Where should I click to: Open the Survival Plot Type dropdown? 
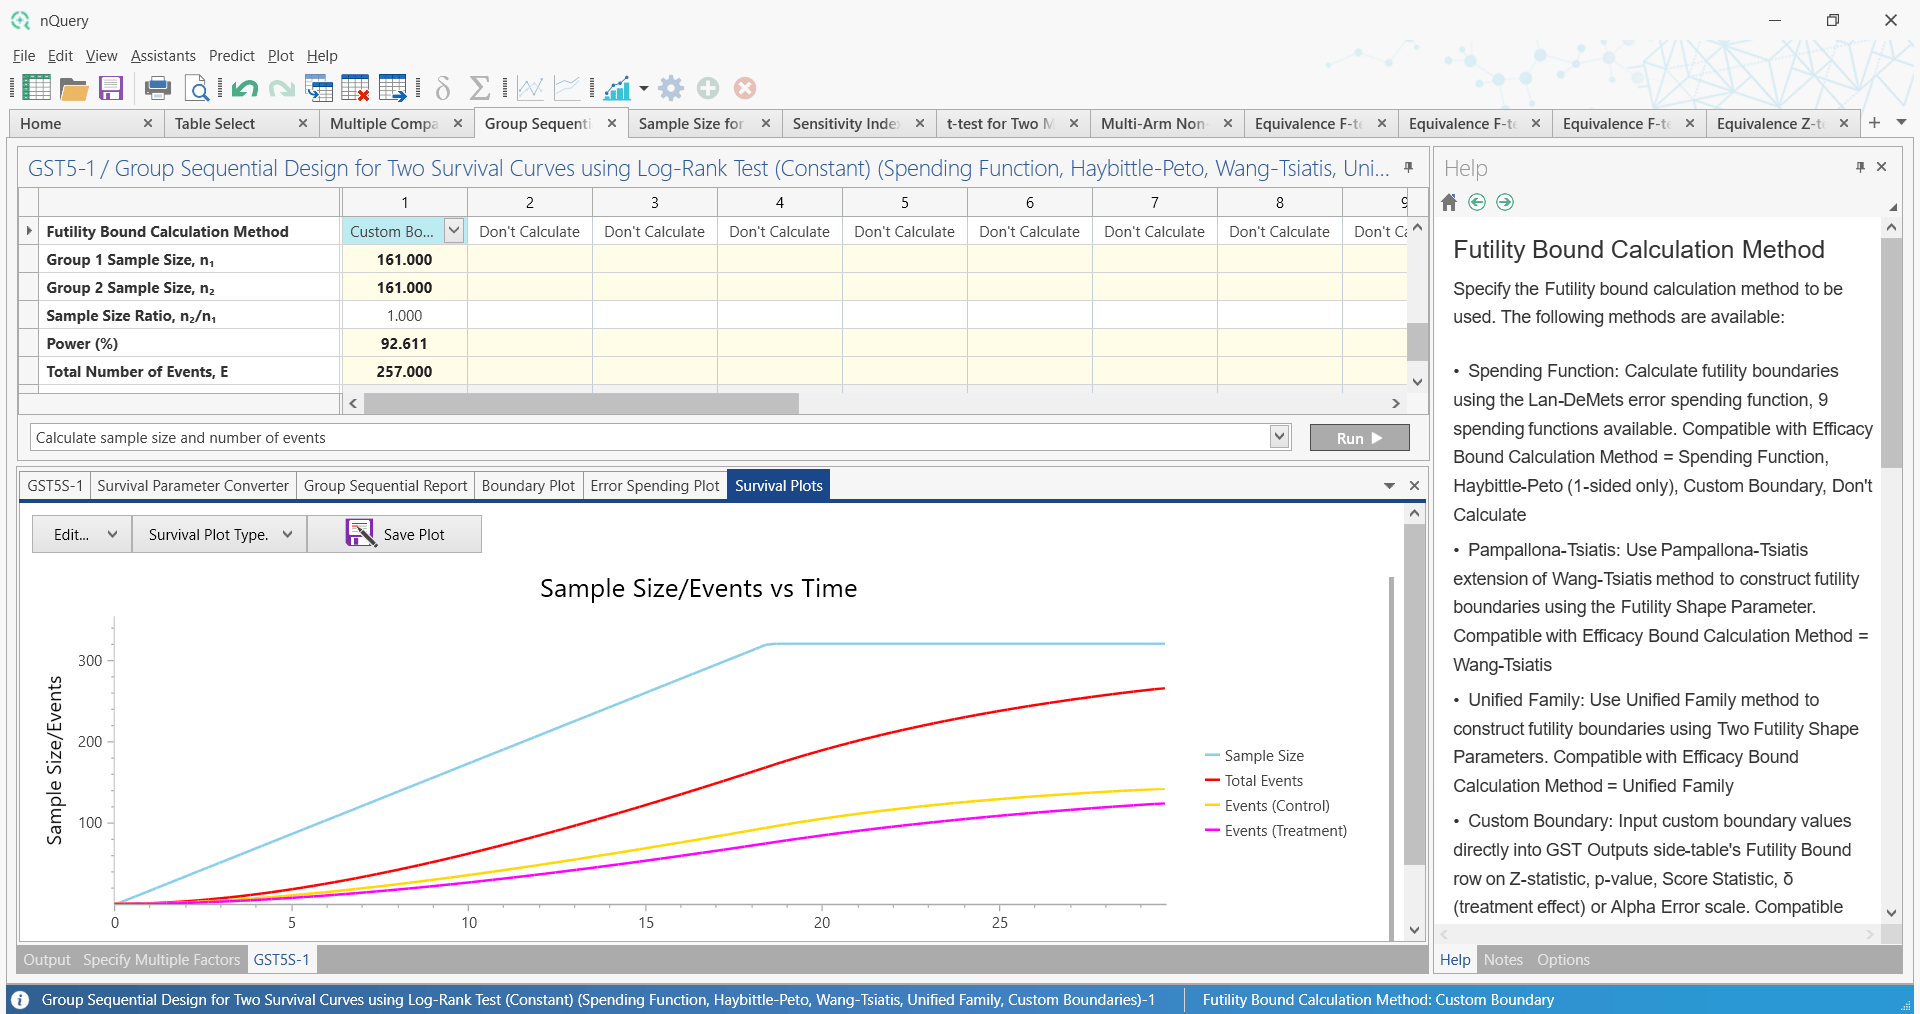(219, 534)
